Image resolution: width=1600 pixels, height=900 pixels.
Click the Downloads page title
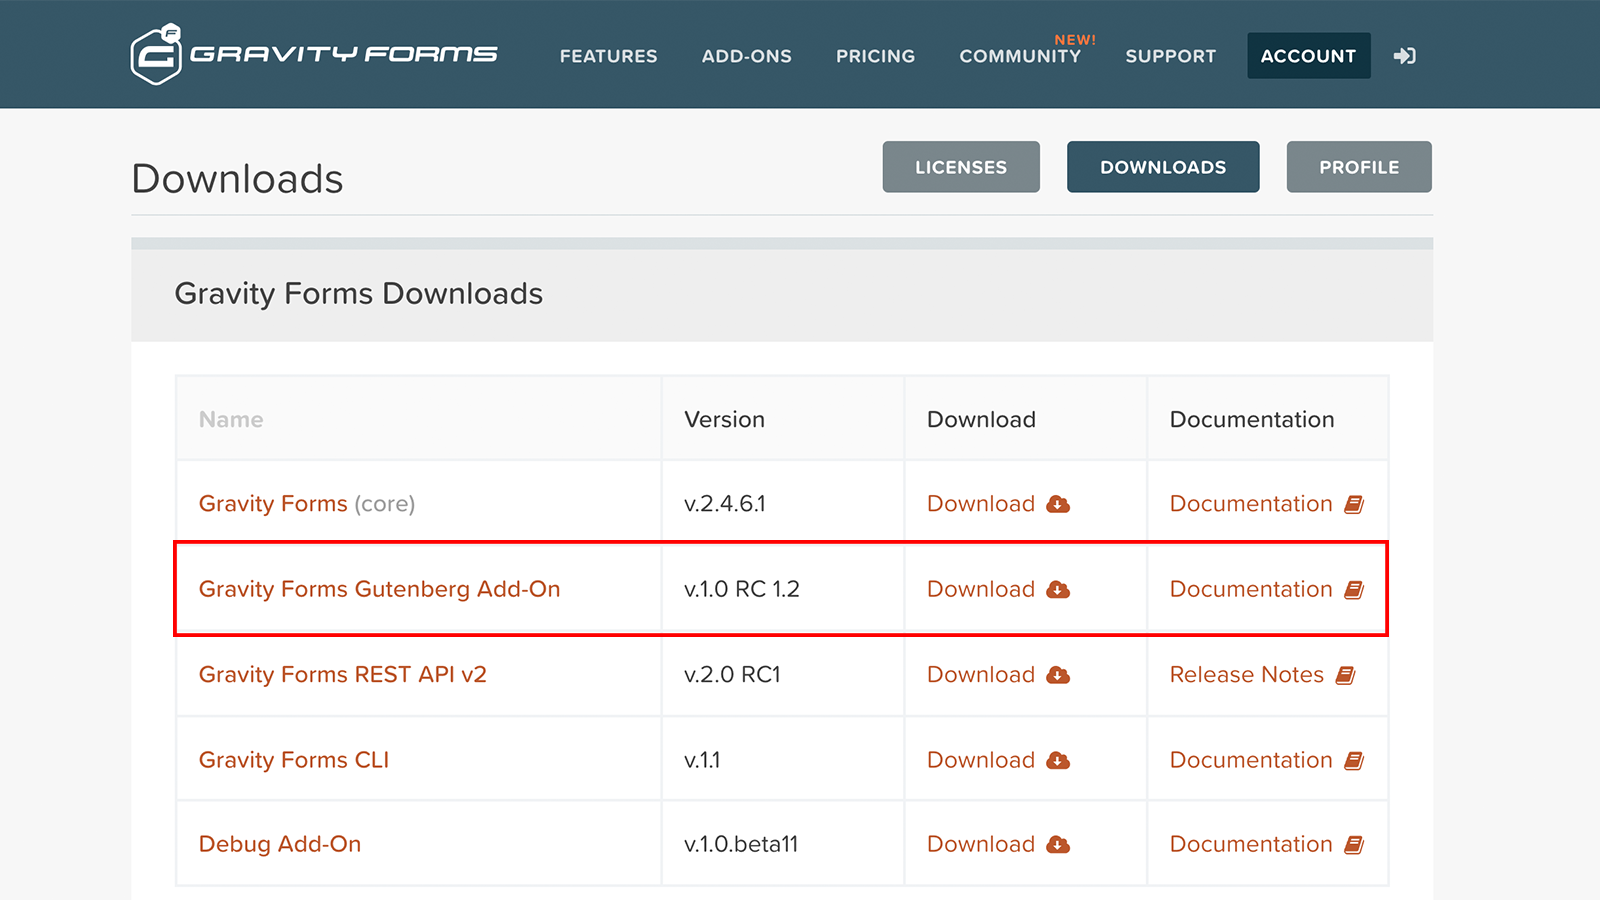[x=237, y=179]
